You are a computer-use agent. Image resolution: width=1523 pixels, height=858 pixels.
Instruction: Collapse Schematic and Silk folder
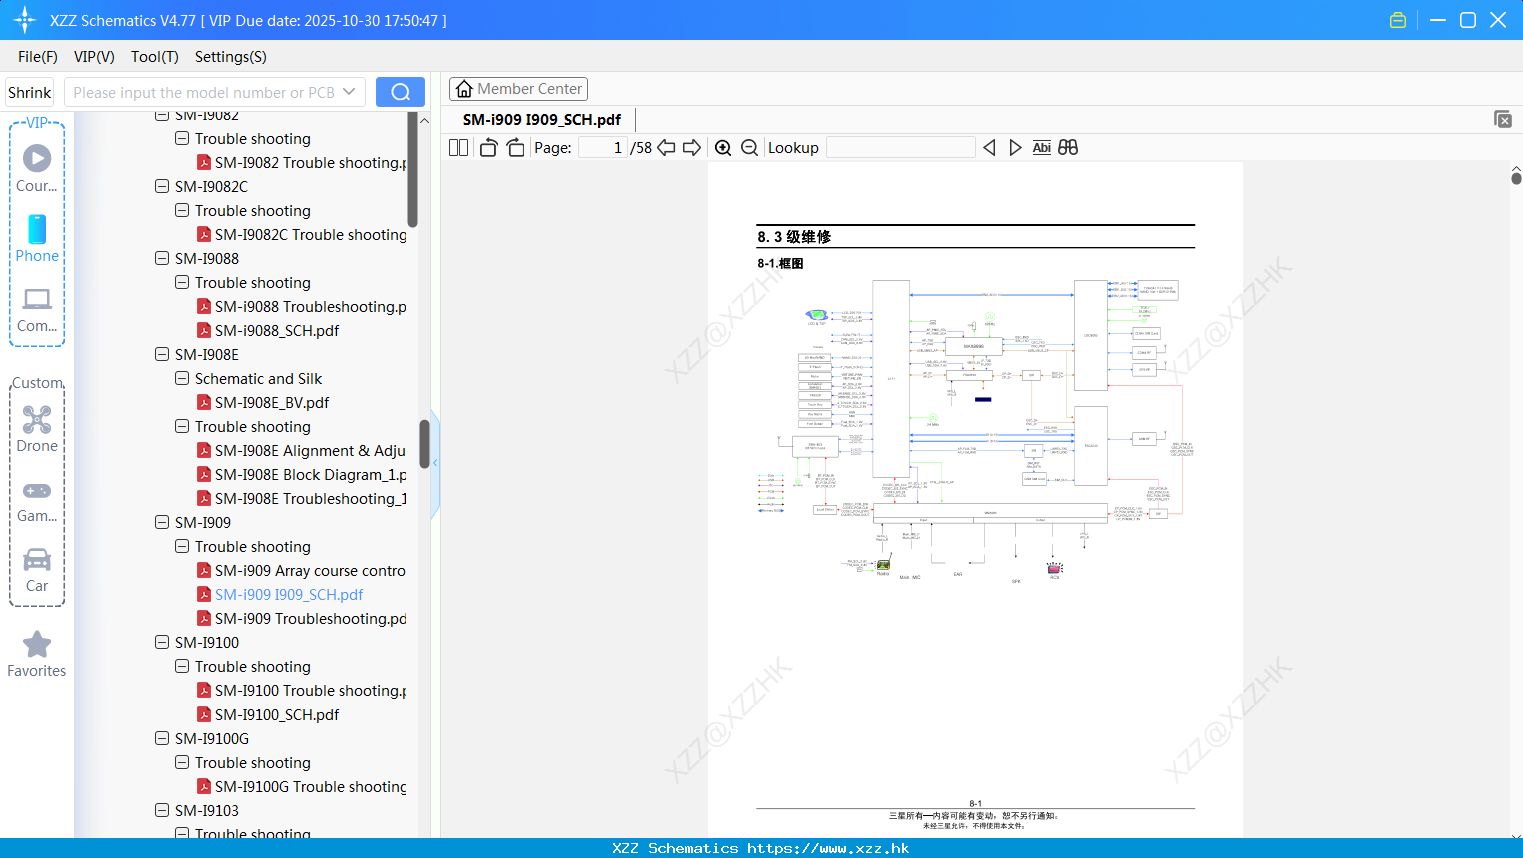(x=182, y=378)
